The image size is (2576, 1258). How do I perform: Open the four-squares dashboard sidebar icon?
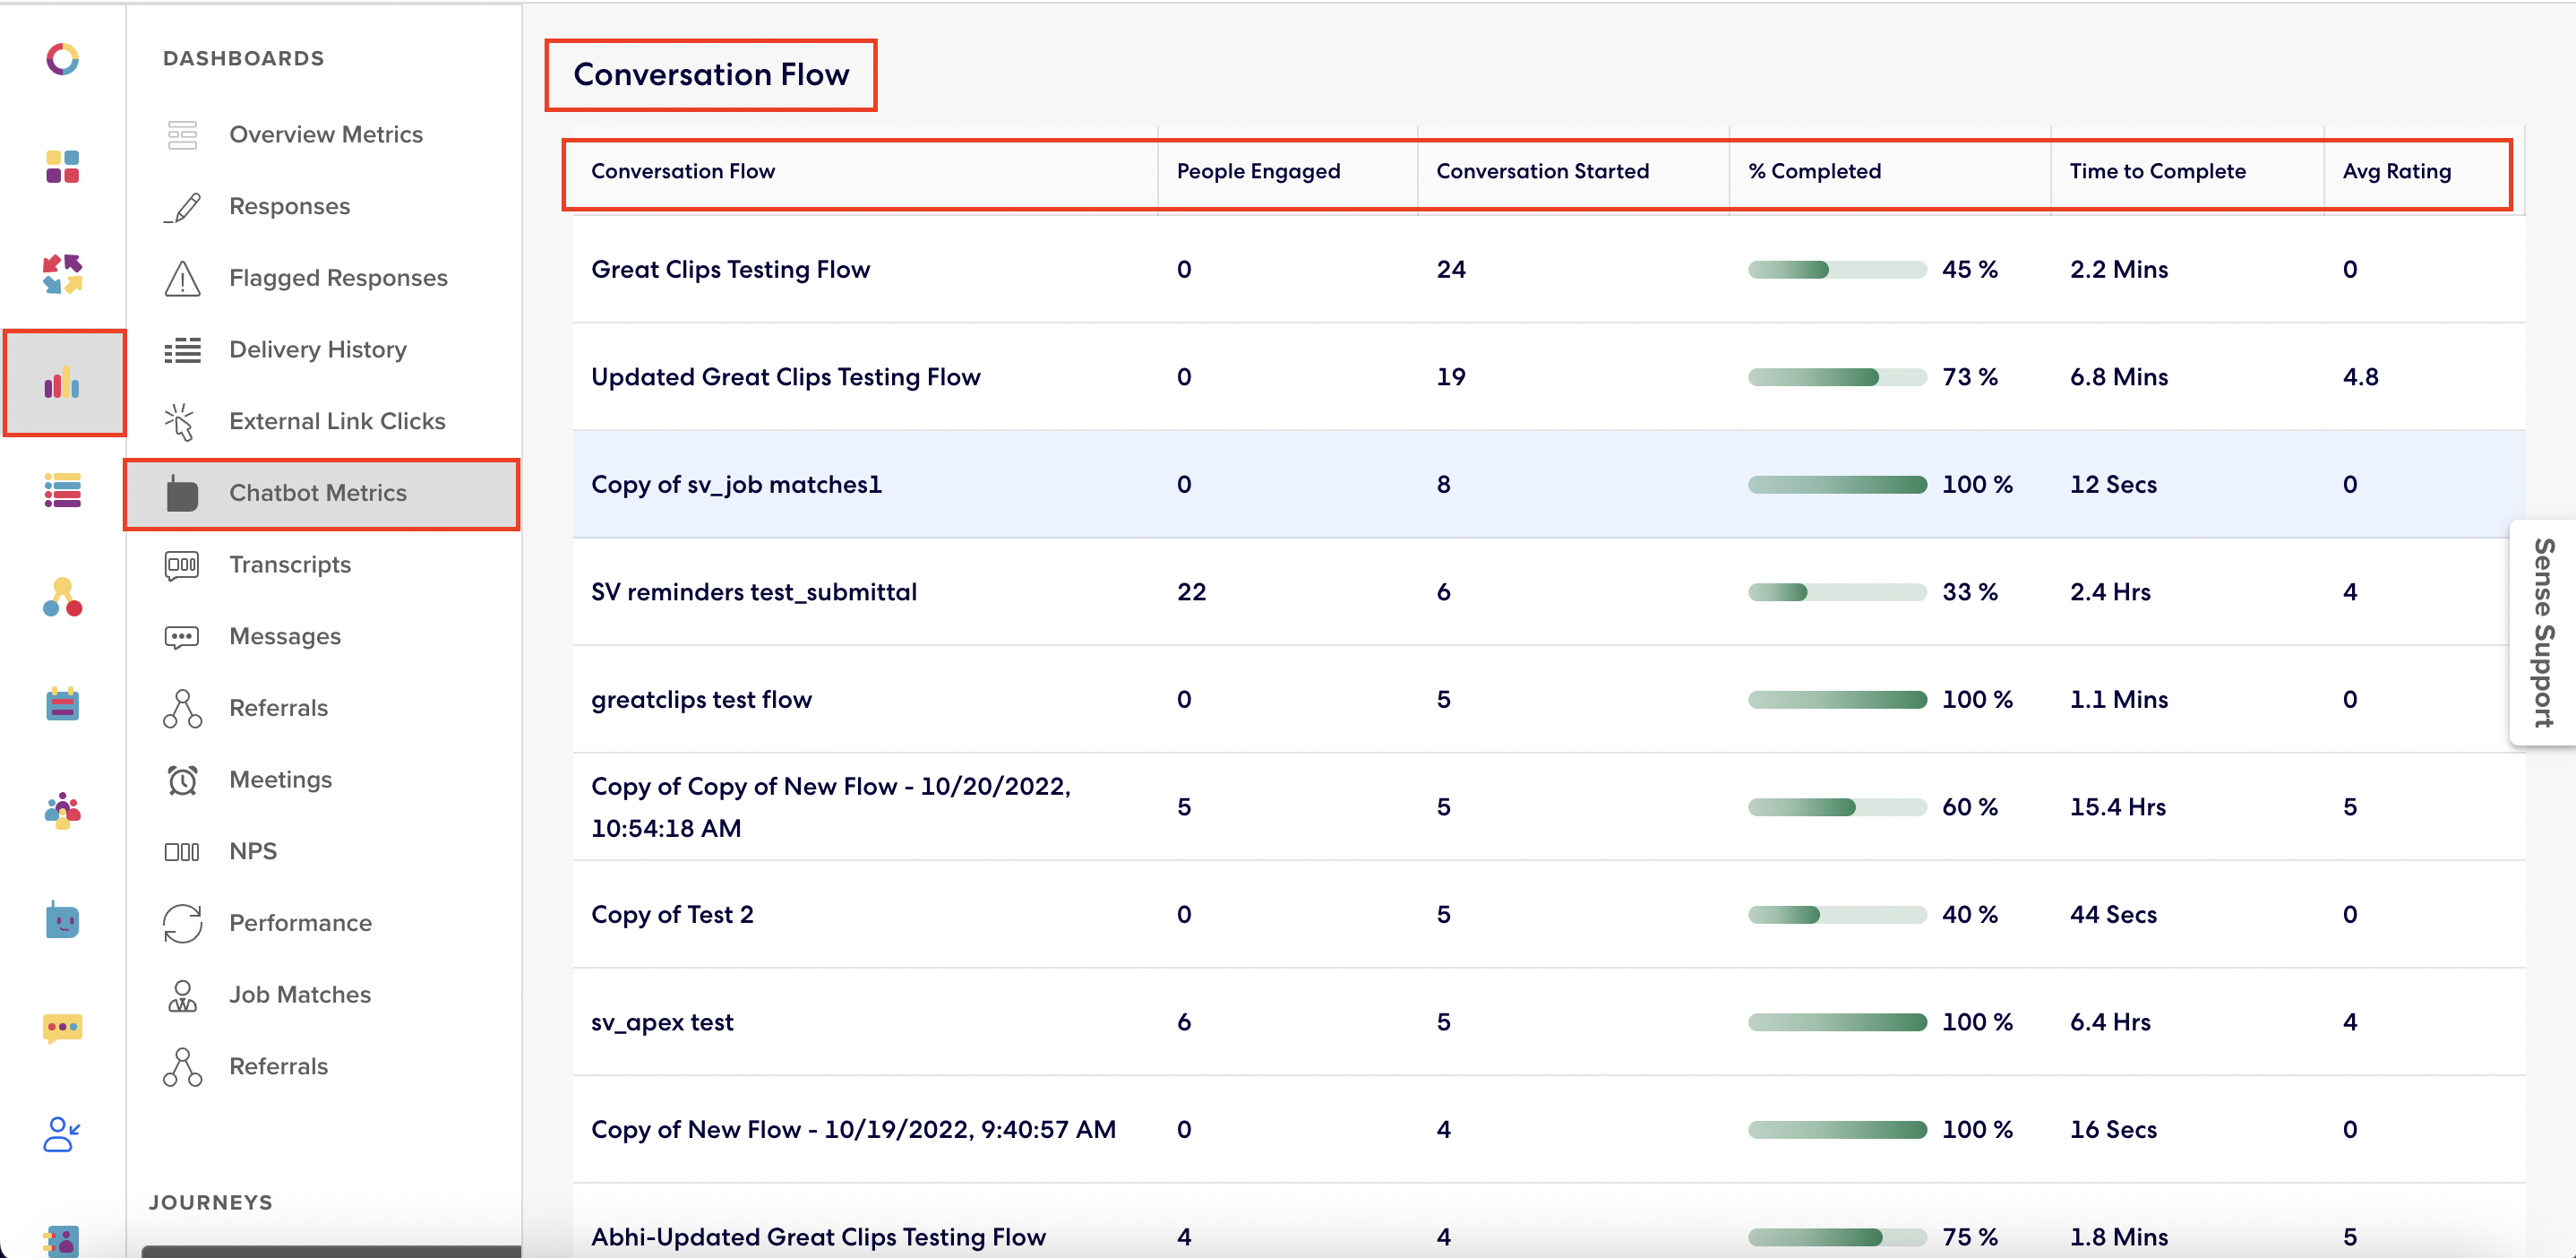[x=62, y=167]
